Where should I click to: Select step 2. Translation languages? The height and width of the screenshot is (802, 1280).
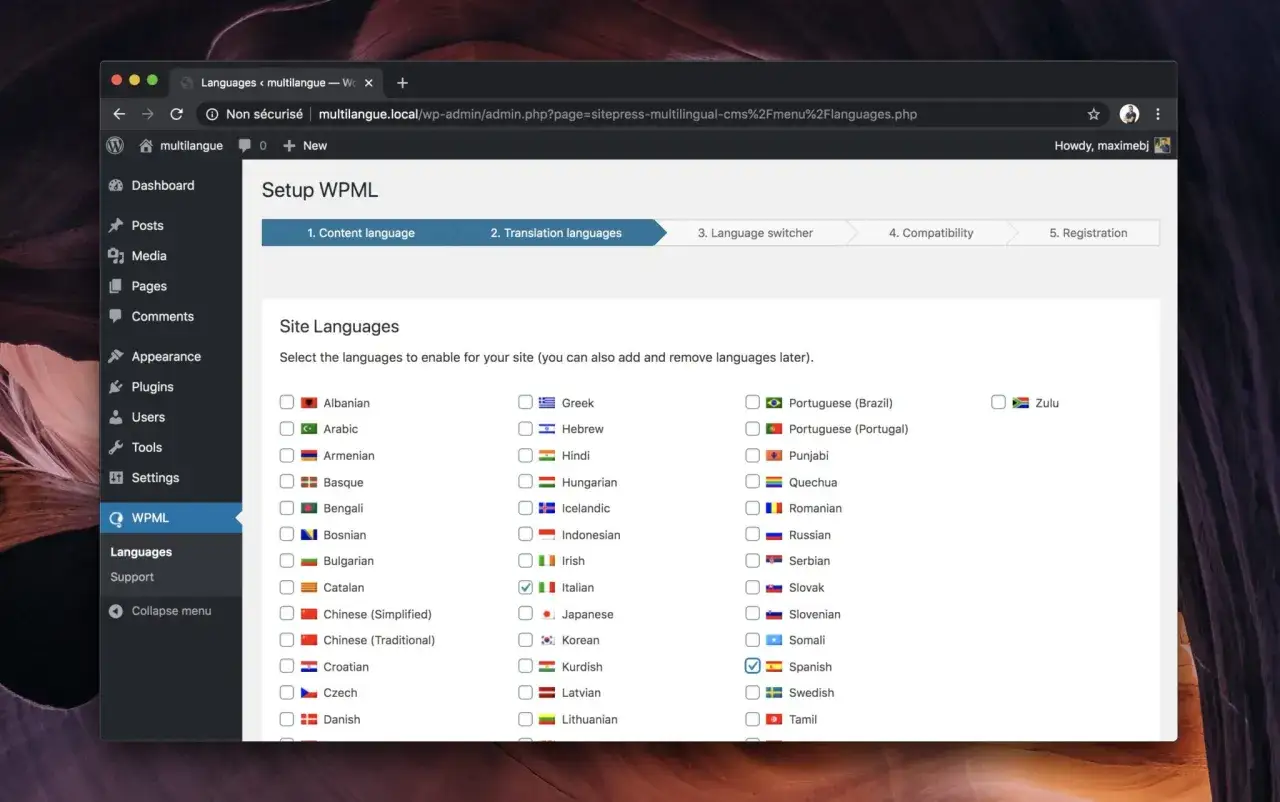click(x=556, y=233)
